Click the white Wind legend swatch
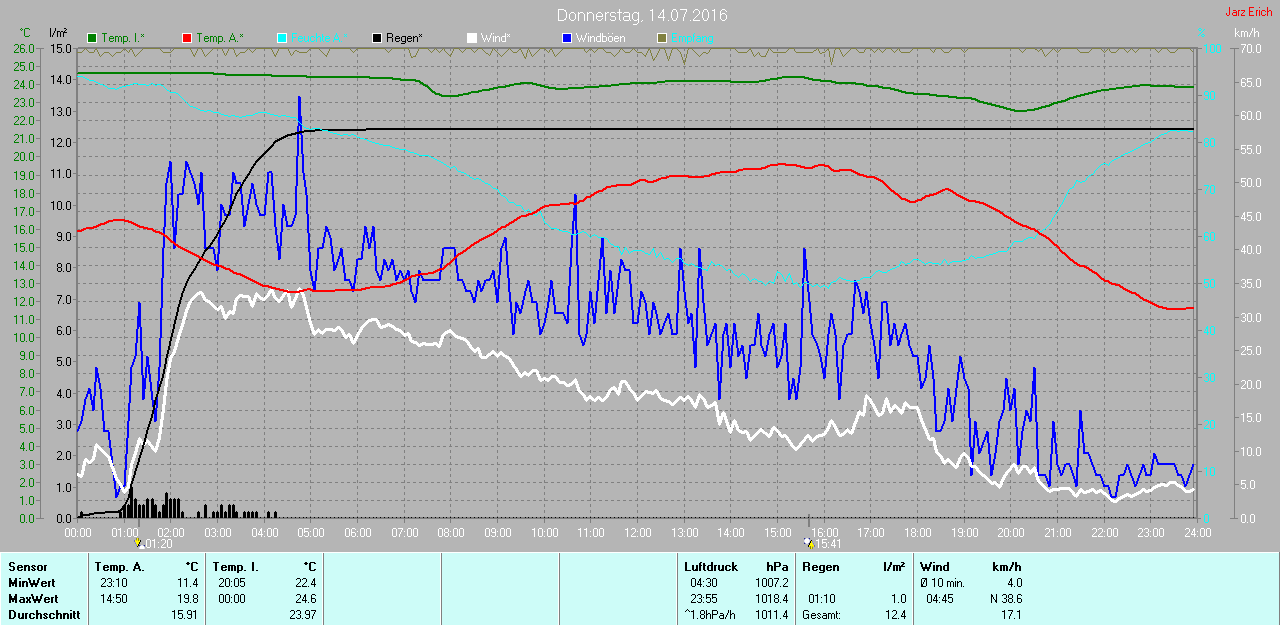This screenshot has width=1280, height=625. click(471, 38)
